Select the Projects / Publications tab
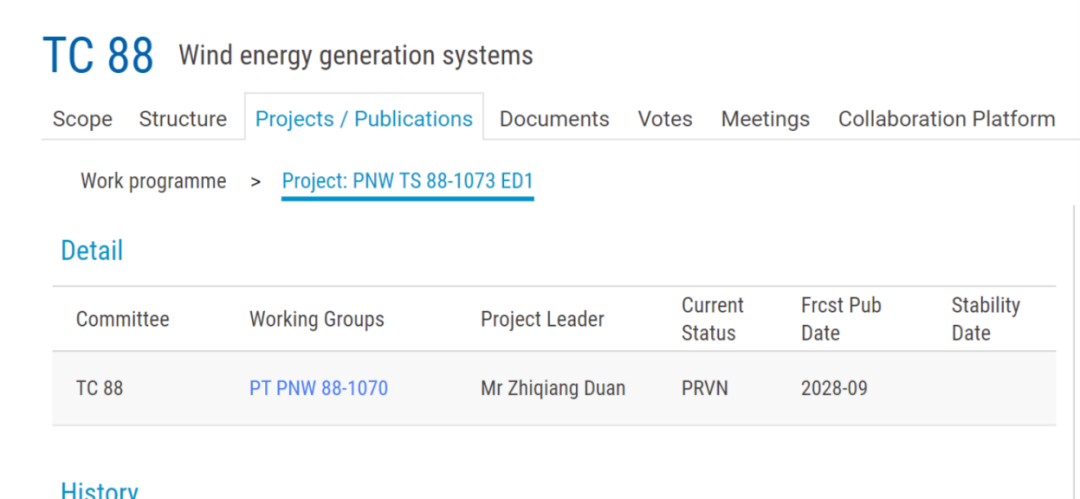The image size is (1080, 499). 364,119
